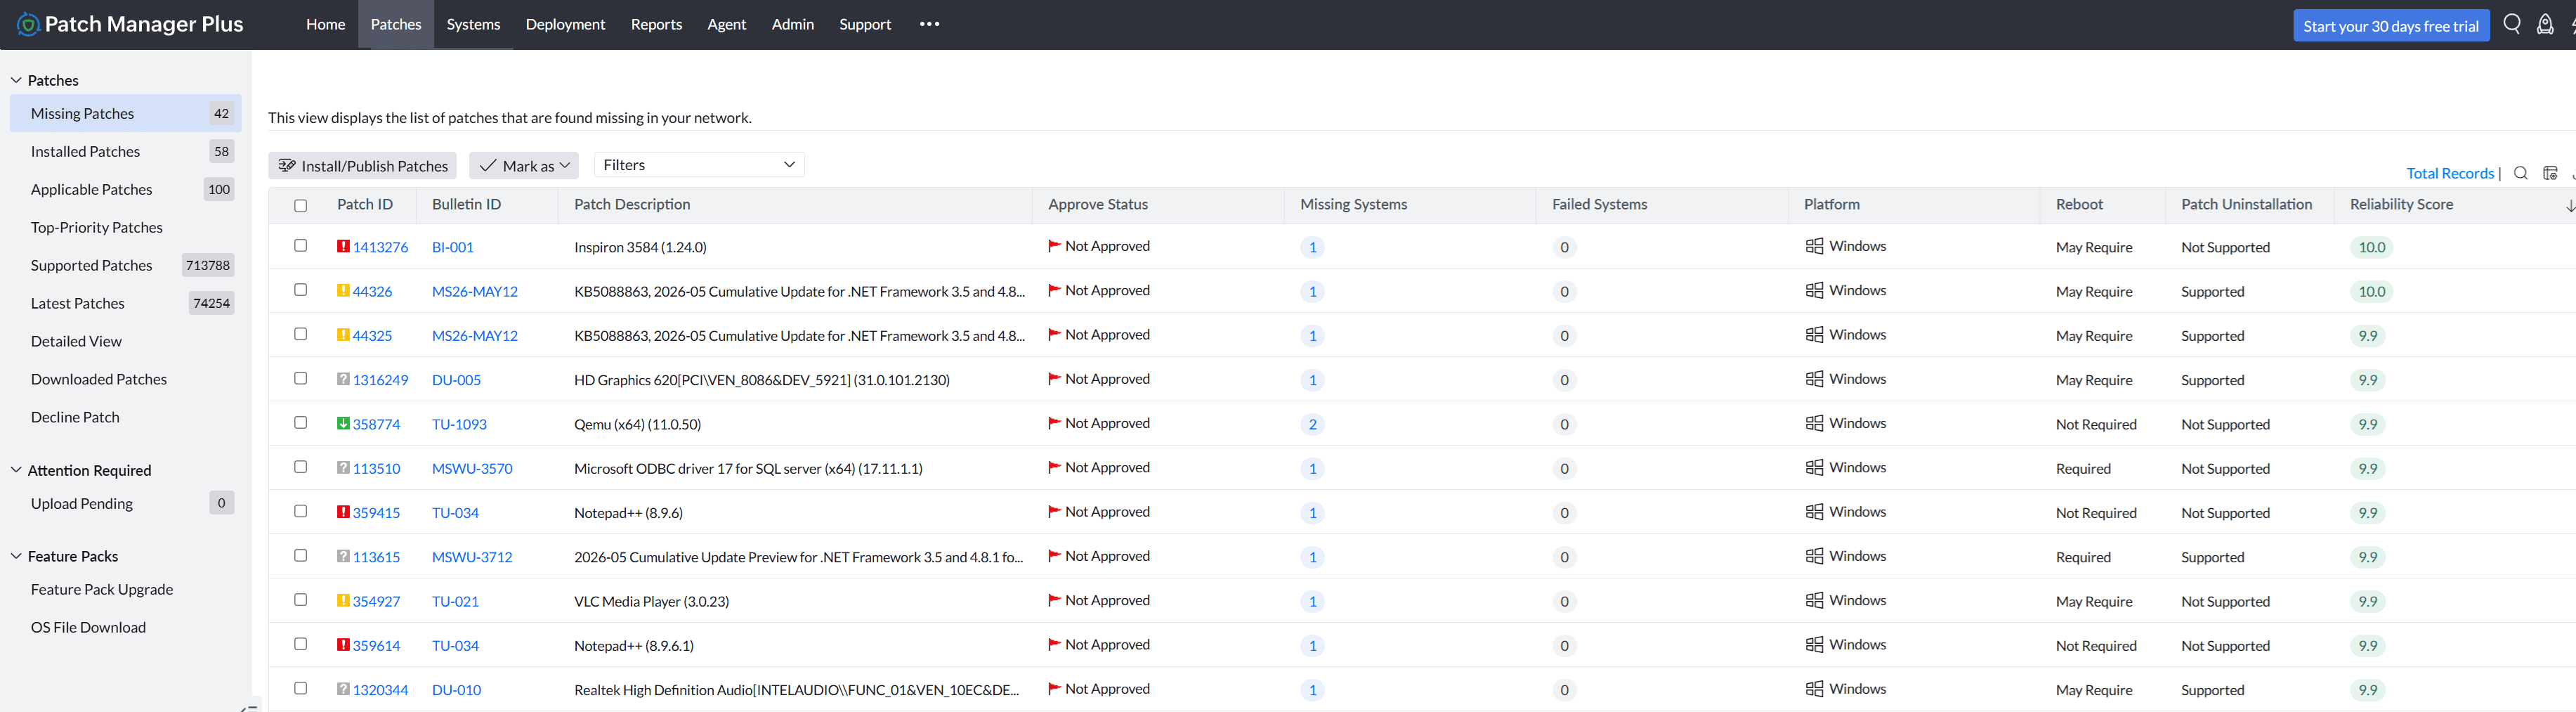The image size is (2576, 712).
Task: Click the table search magnifier icon
Action: [x=2520, y=173]
